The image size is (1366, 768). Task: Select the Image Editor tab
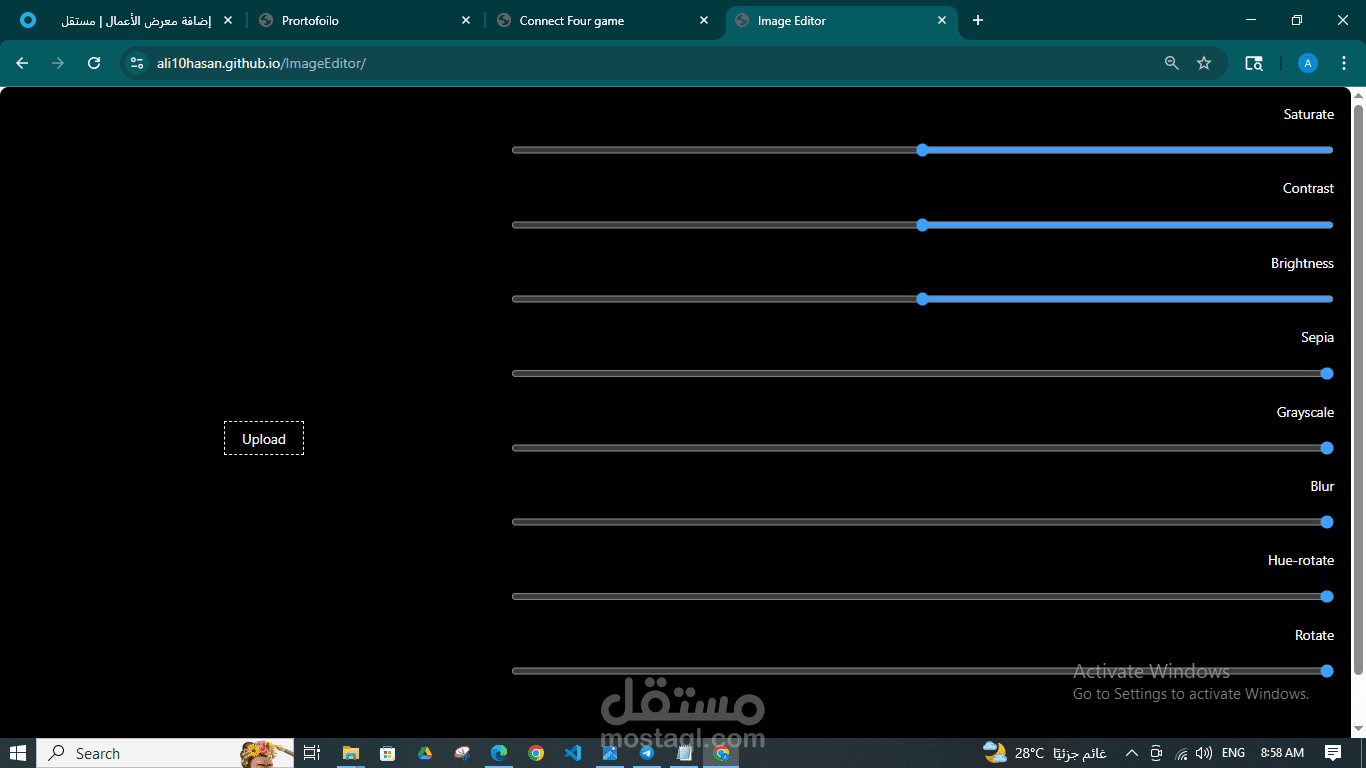coord(841,20)
